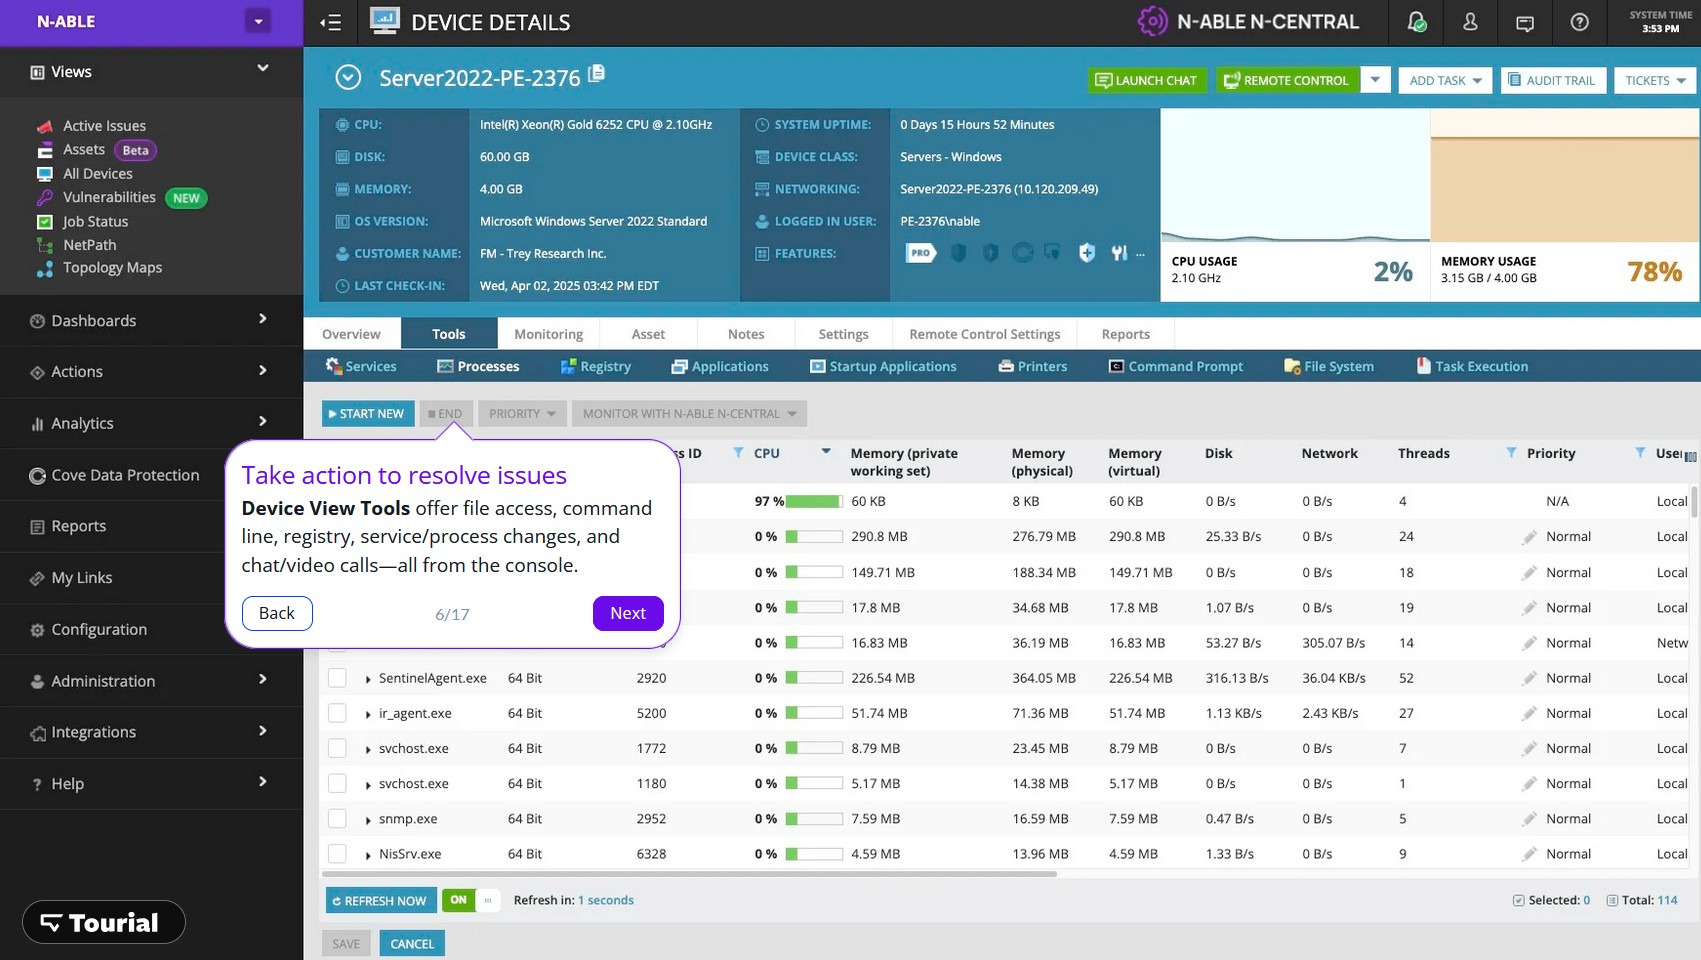Open Active Issues view
The image size is (1701, 960).
pos(104,126)
